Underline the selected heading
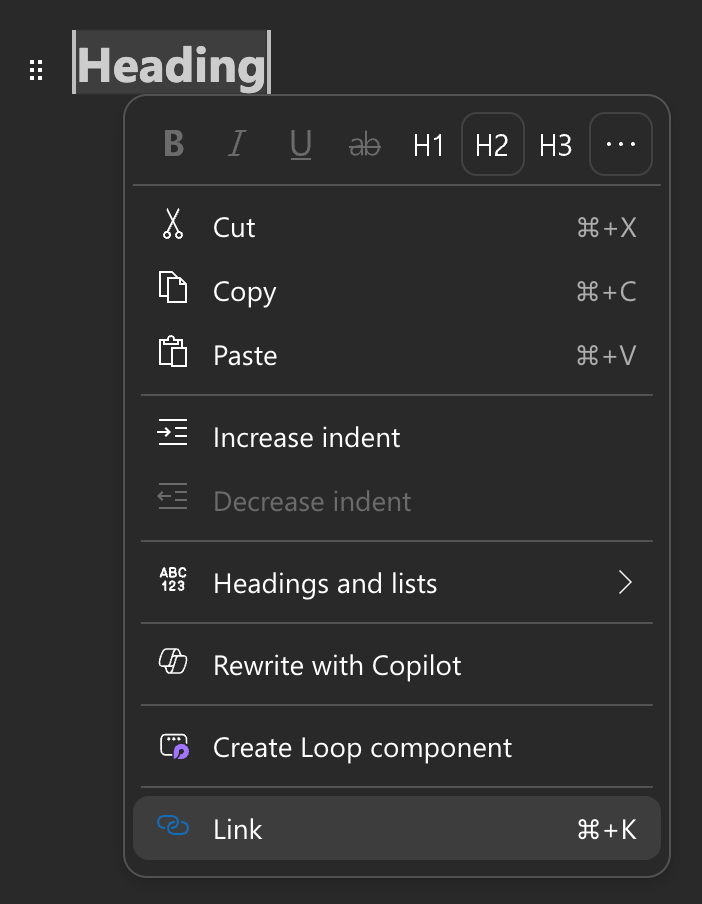Viewport: 702px width, 904px height. [x=300, y=144]
